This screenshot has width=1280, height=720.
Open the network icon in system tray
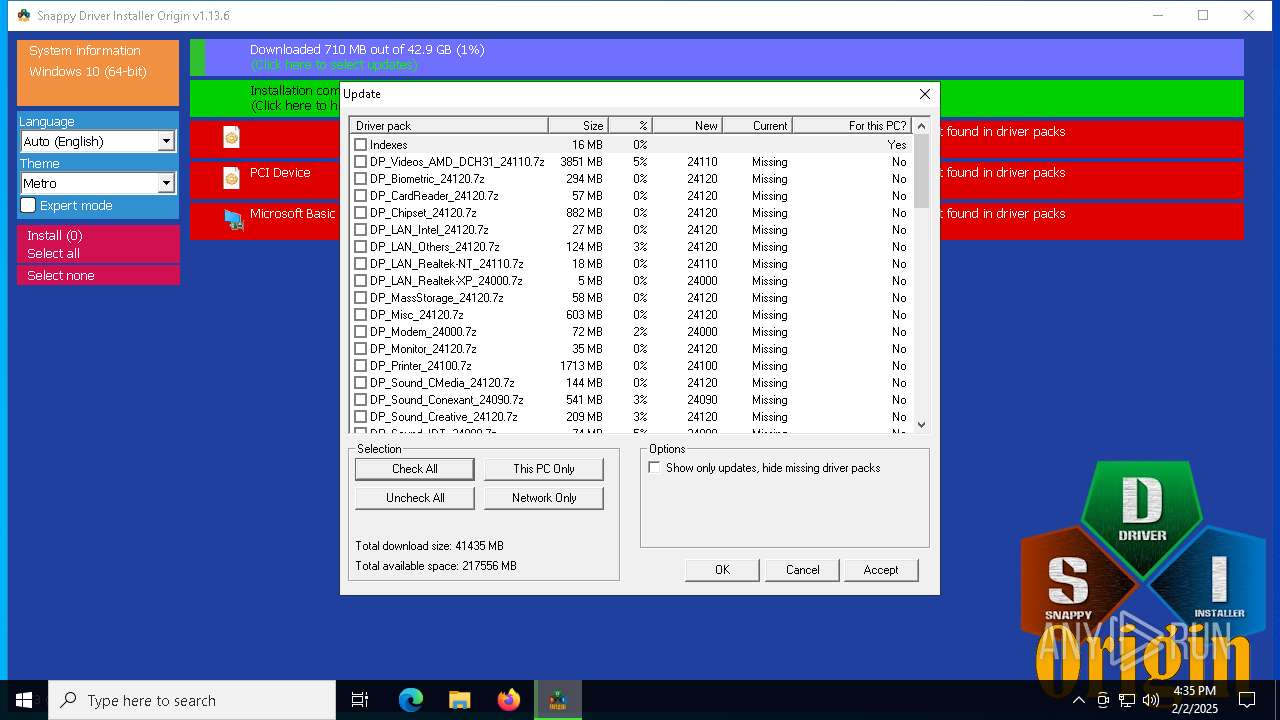(x=1127, y=700)
